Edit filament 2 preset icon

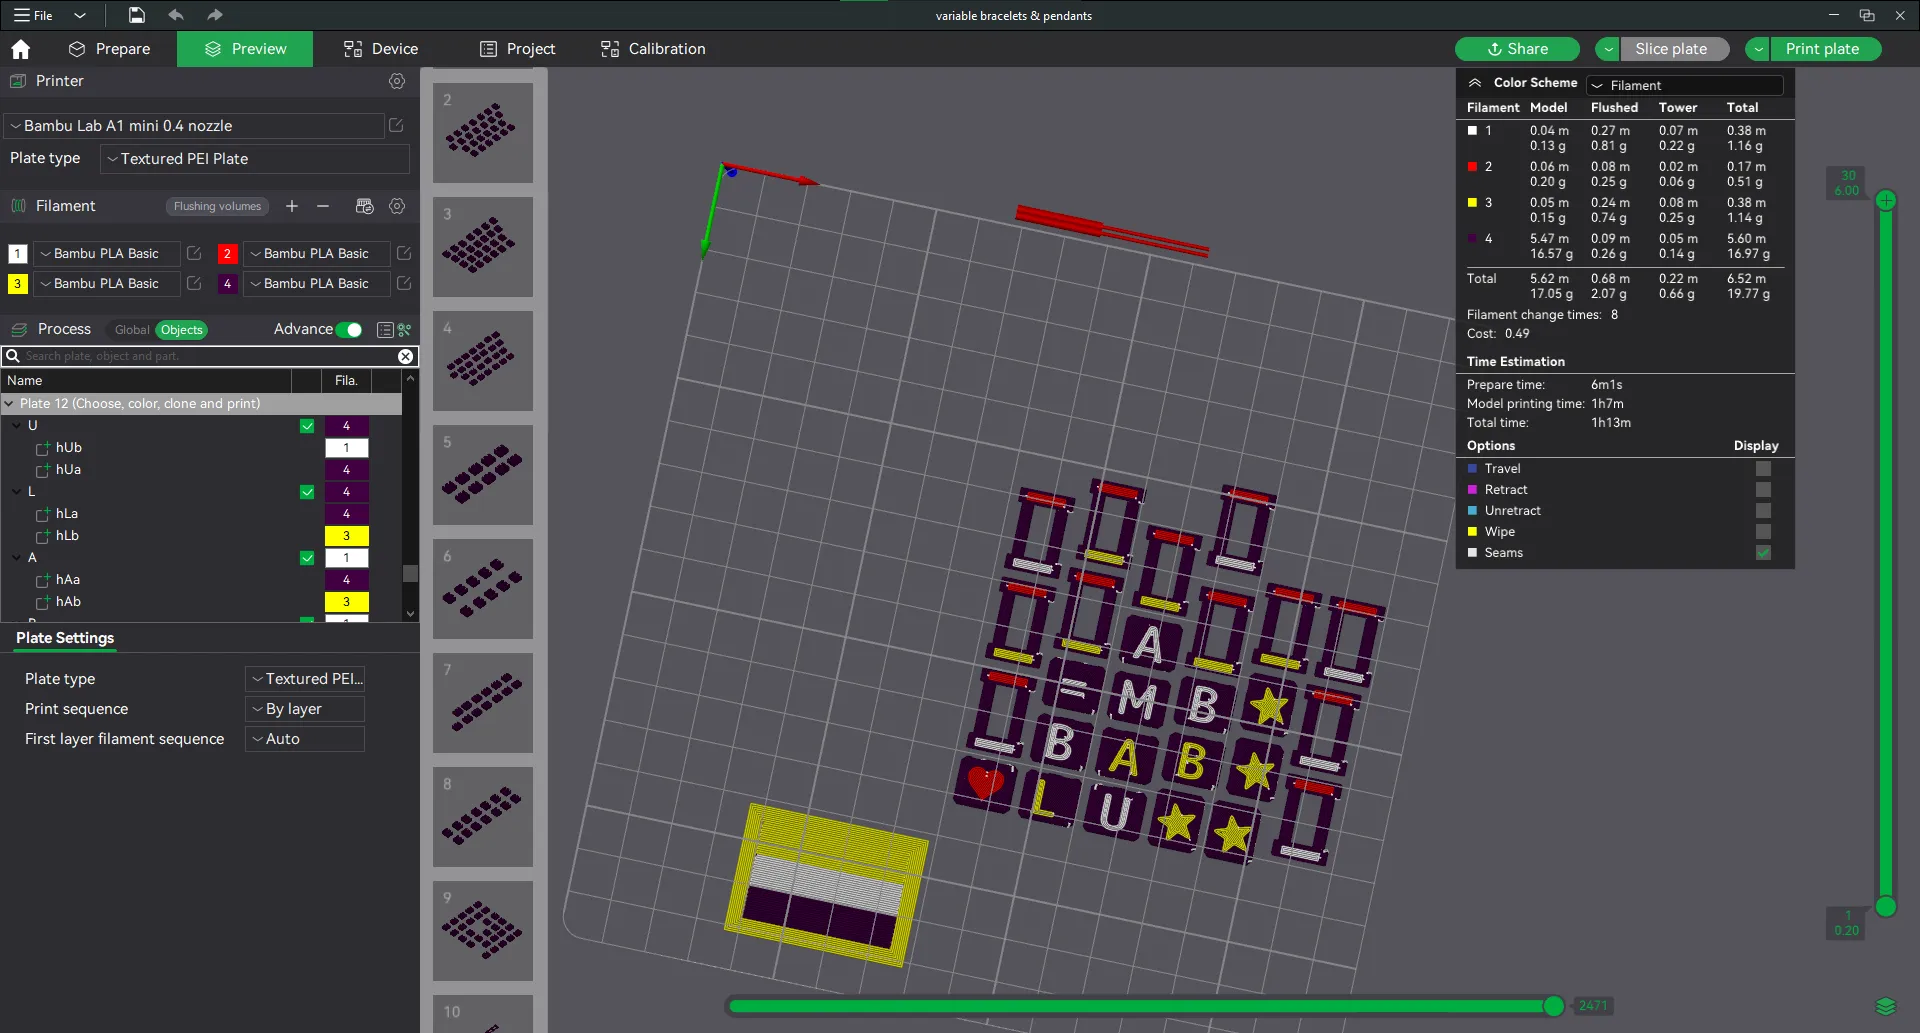click(x=404, y=254)
